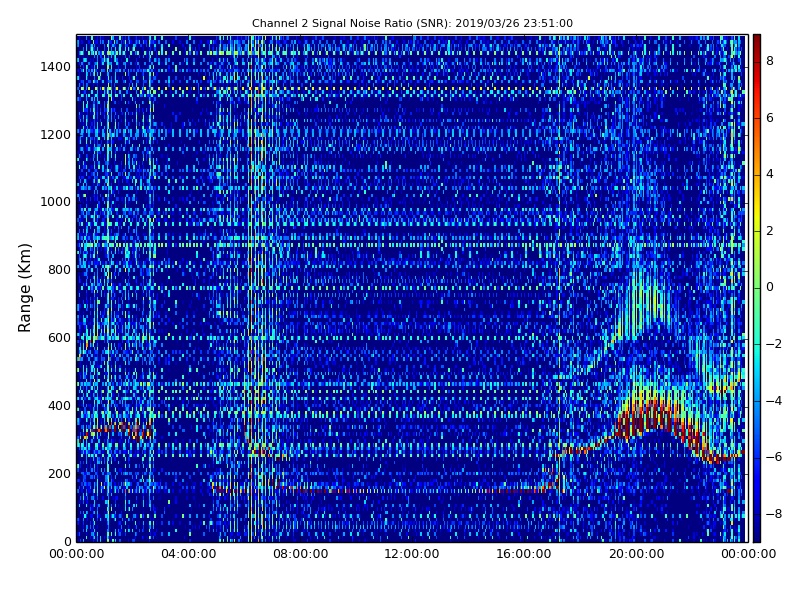Click the colorbar label −6

774,457
